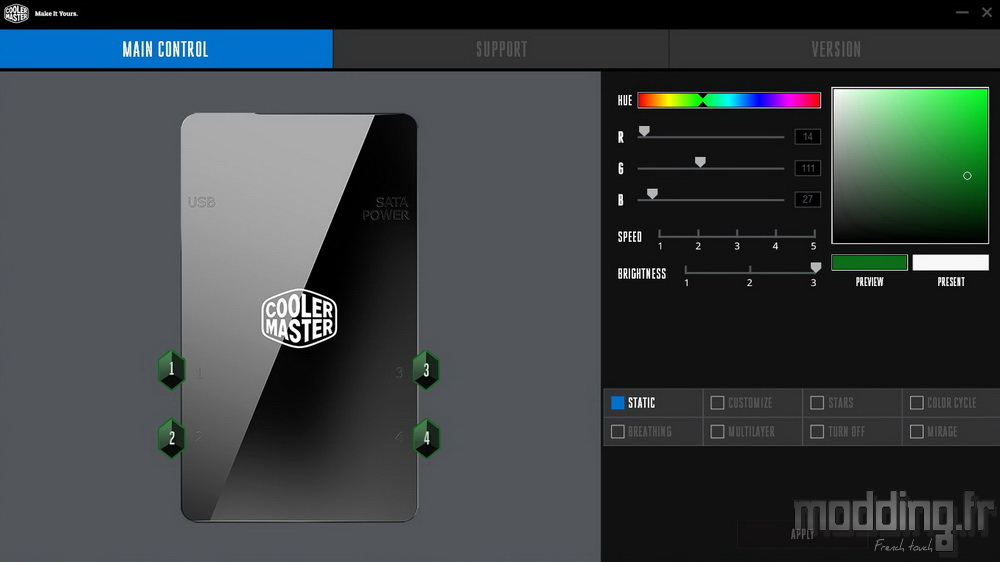1000x562 pixels.
Task: Click the Cooler Master logo on the controller
Action: tap(299, 318)
